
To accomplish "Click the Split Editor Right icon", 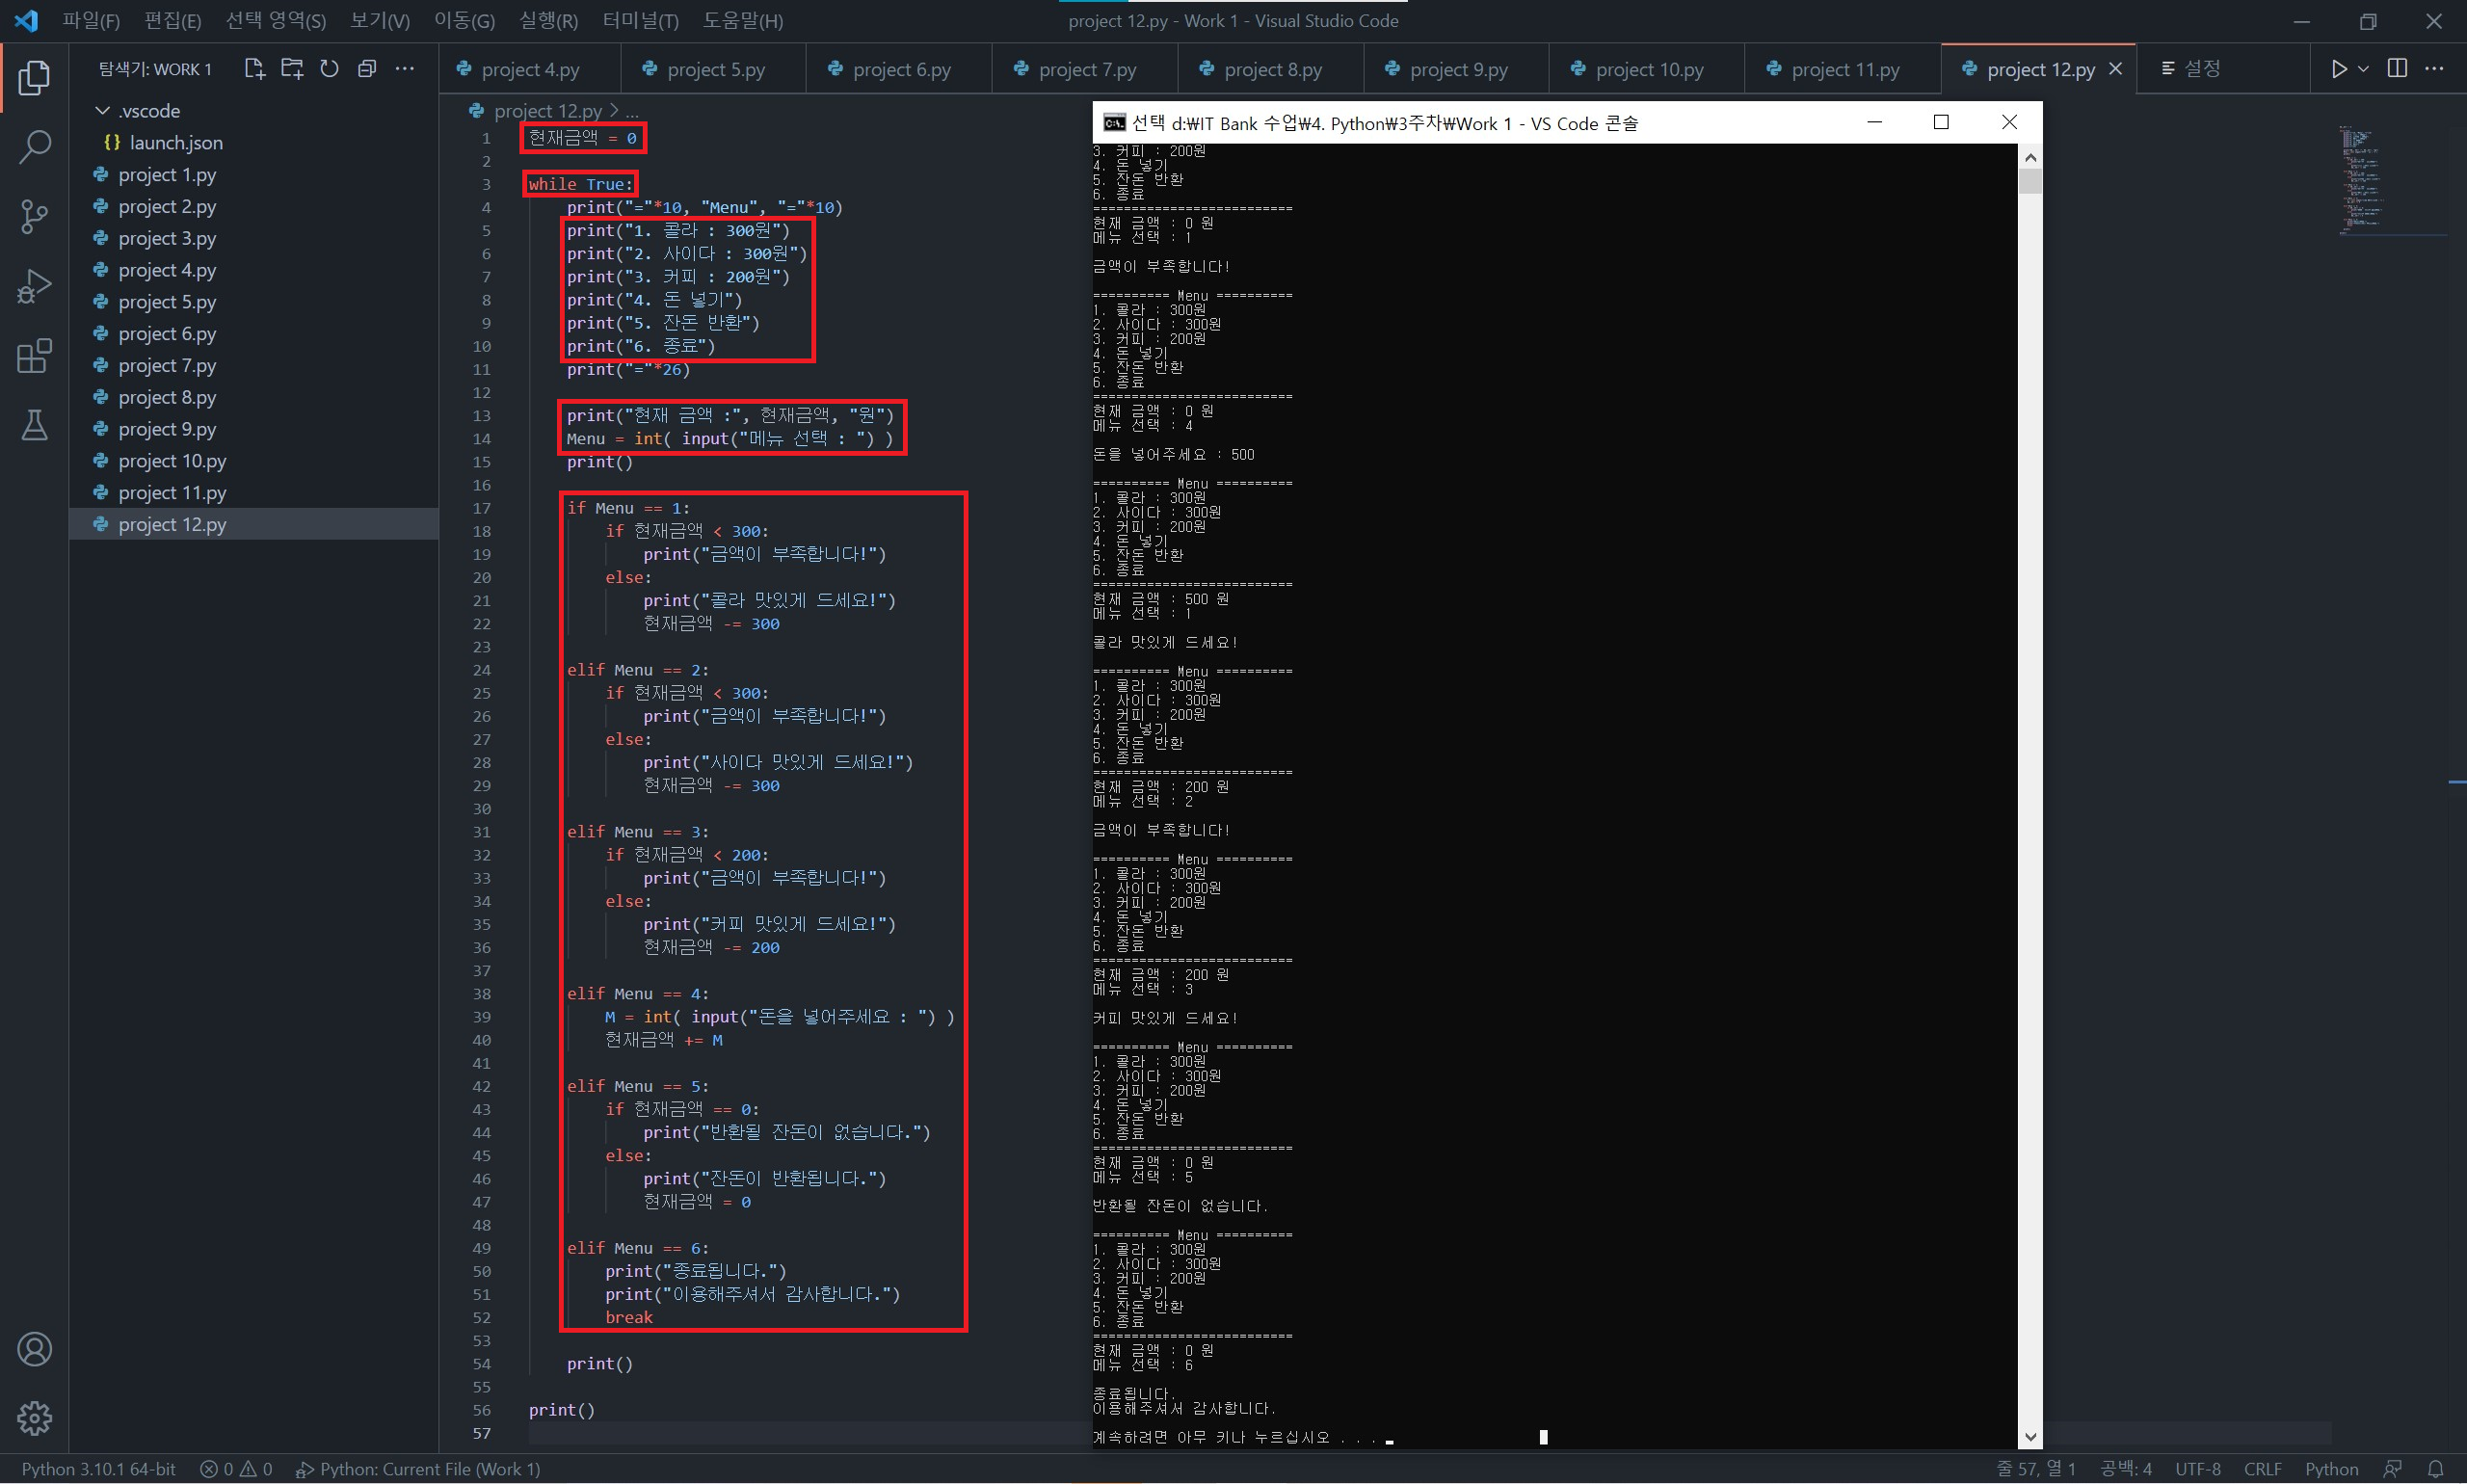I will [2397, 68].
